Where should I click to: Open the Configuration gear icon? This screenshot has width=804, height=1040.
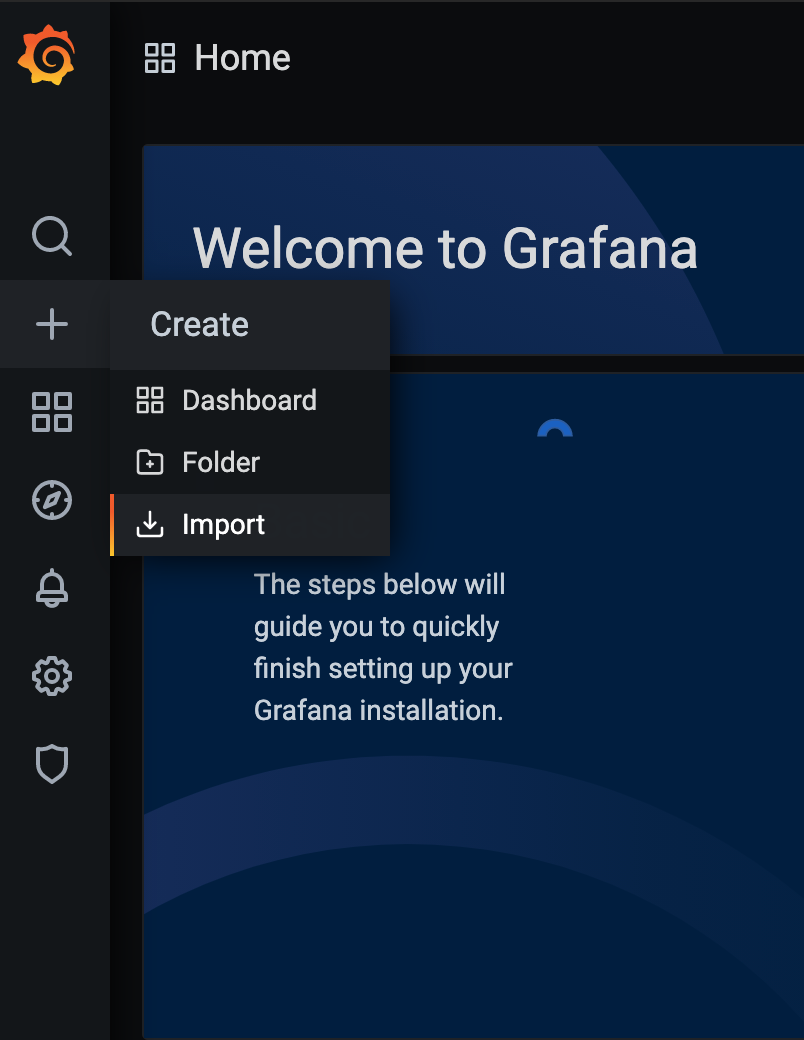[52, 677]
